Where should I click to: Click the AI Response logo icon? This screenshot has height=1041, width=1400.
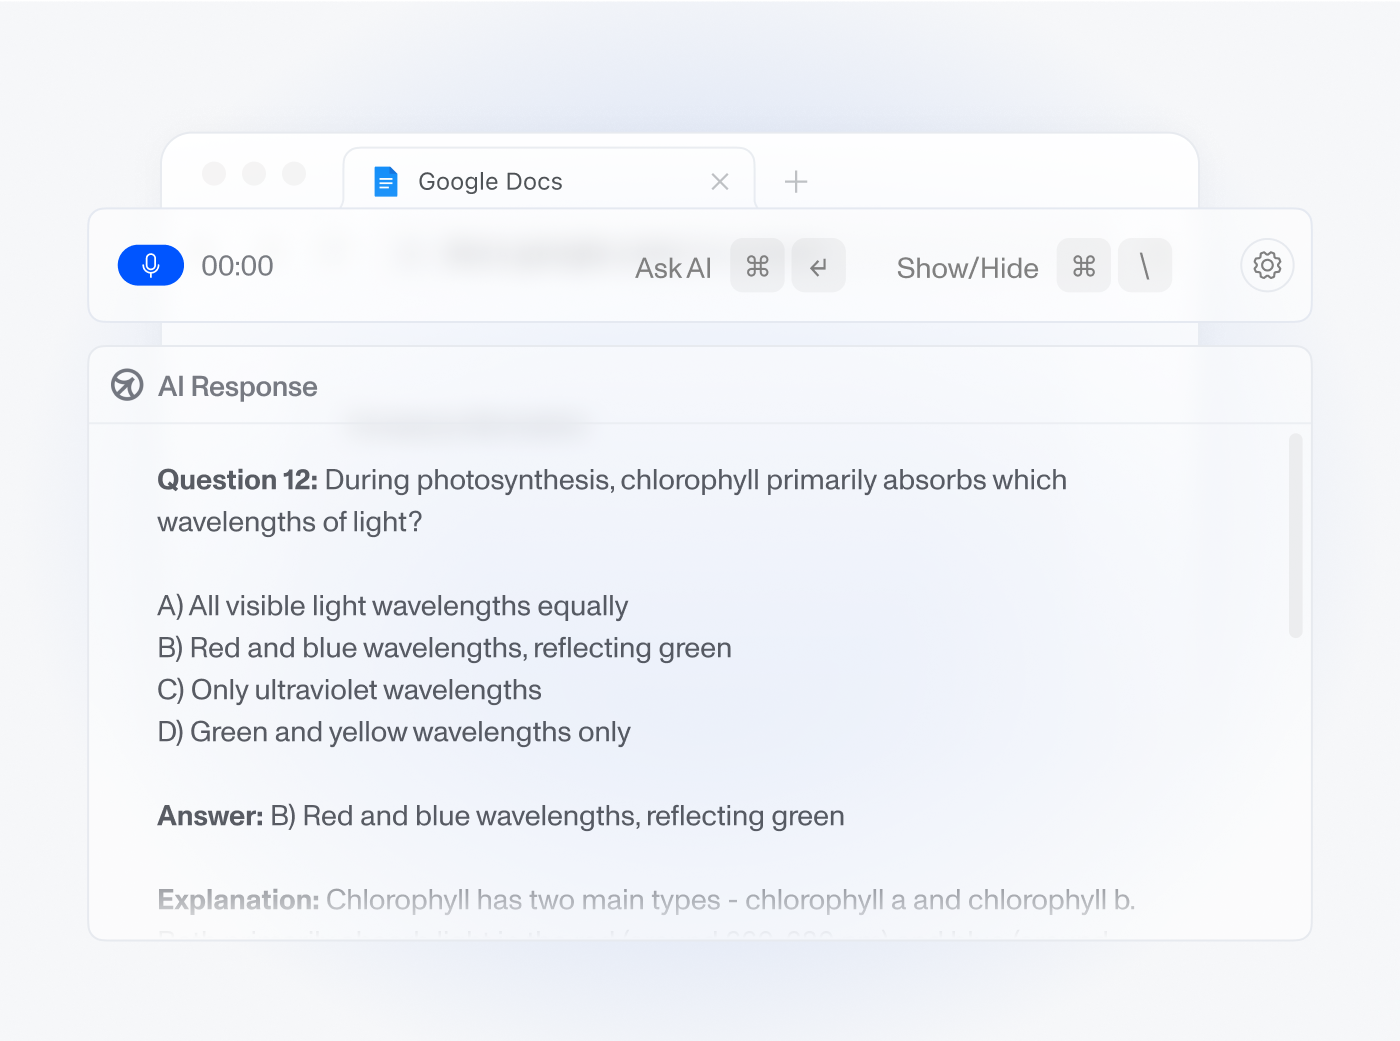(127, 385)
